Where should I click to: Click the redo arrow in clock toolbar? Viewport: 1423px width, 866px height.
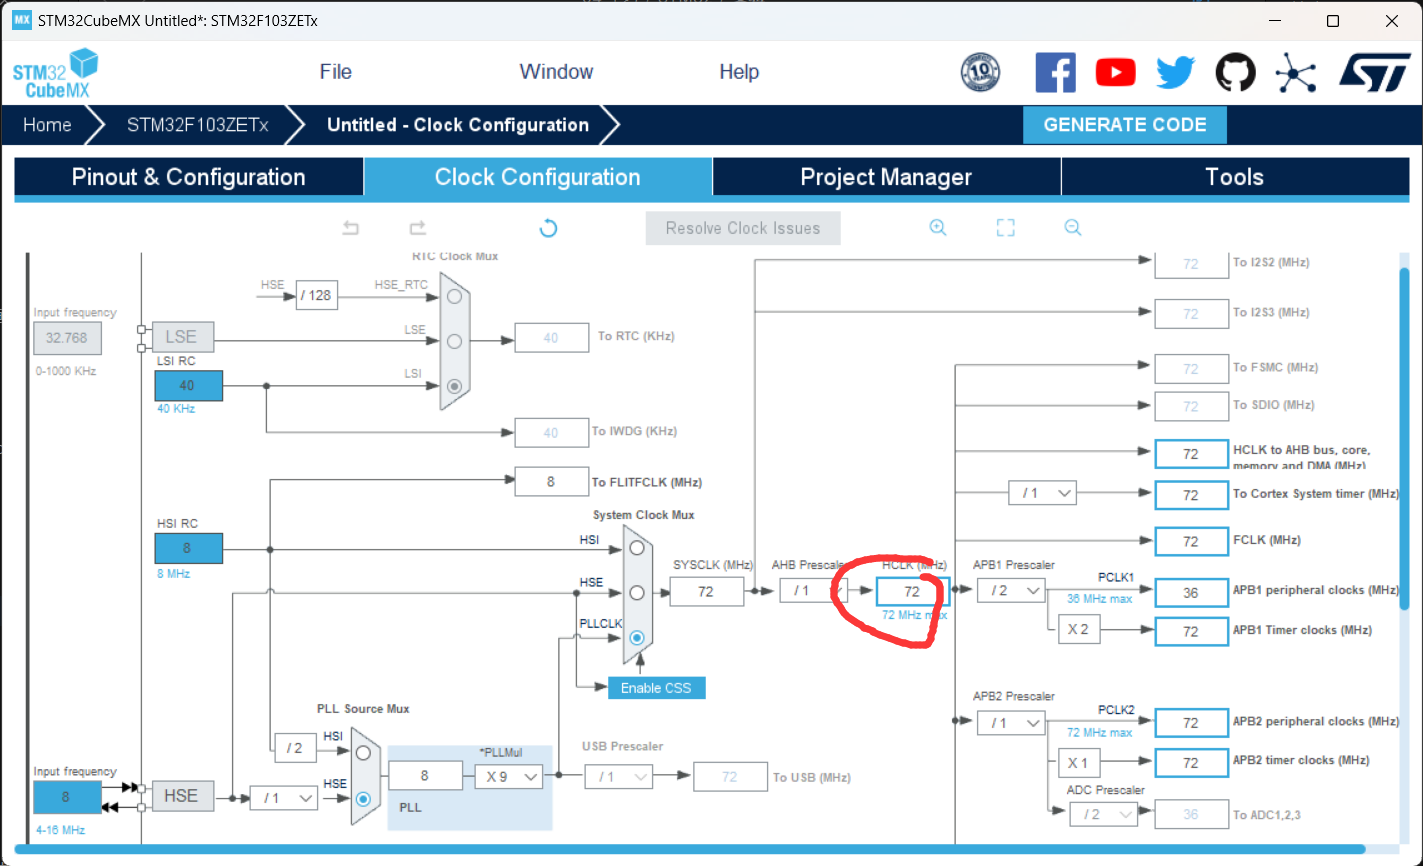coord(418,228)
